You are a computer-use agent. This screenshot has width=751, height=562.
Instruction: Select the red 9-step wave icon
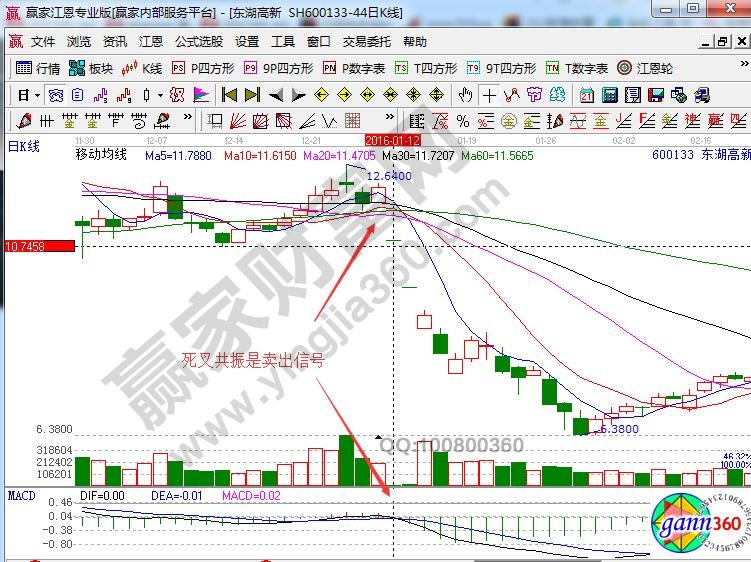[x=124, y=95]
